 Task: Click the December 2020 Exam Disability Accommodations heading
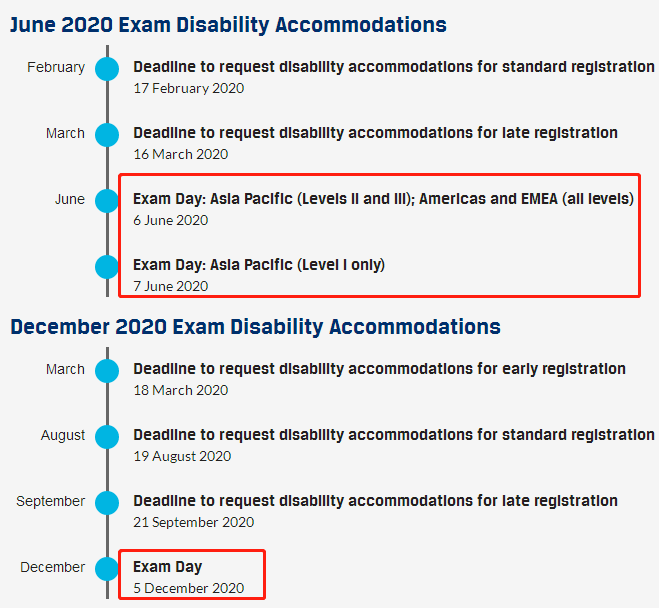(x=255, y=327)
